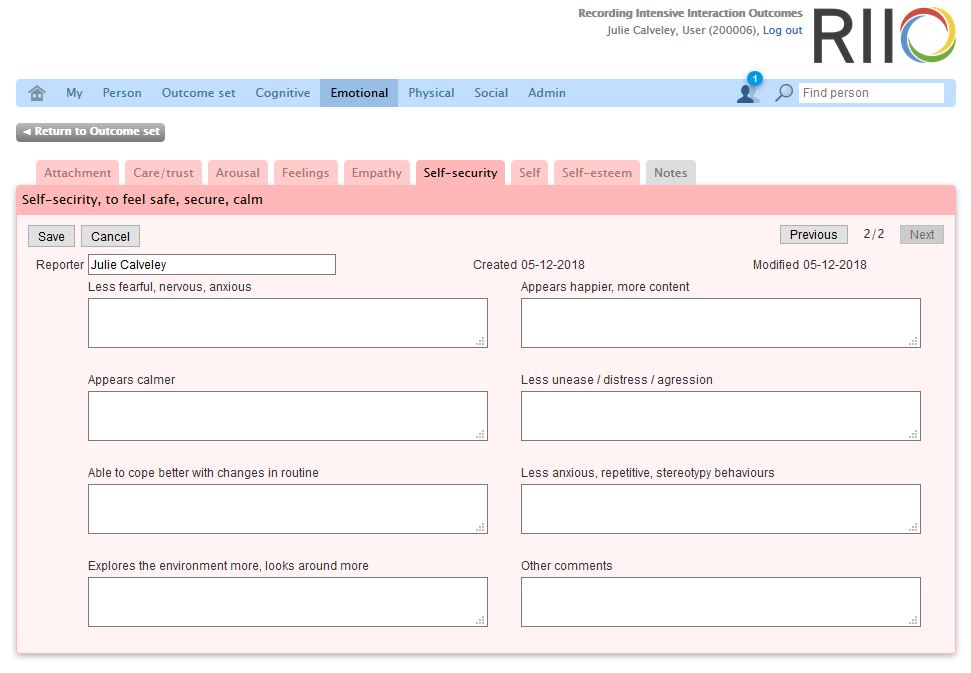Switch to the Care/trust tab
The image size is (971, 673).
[x=163, y=173]
